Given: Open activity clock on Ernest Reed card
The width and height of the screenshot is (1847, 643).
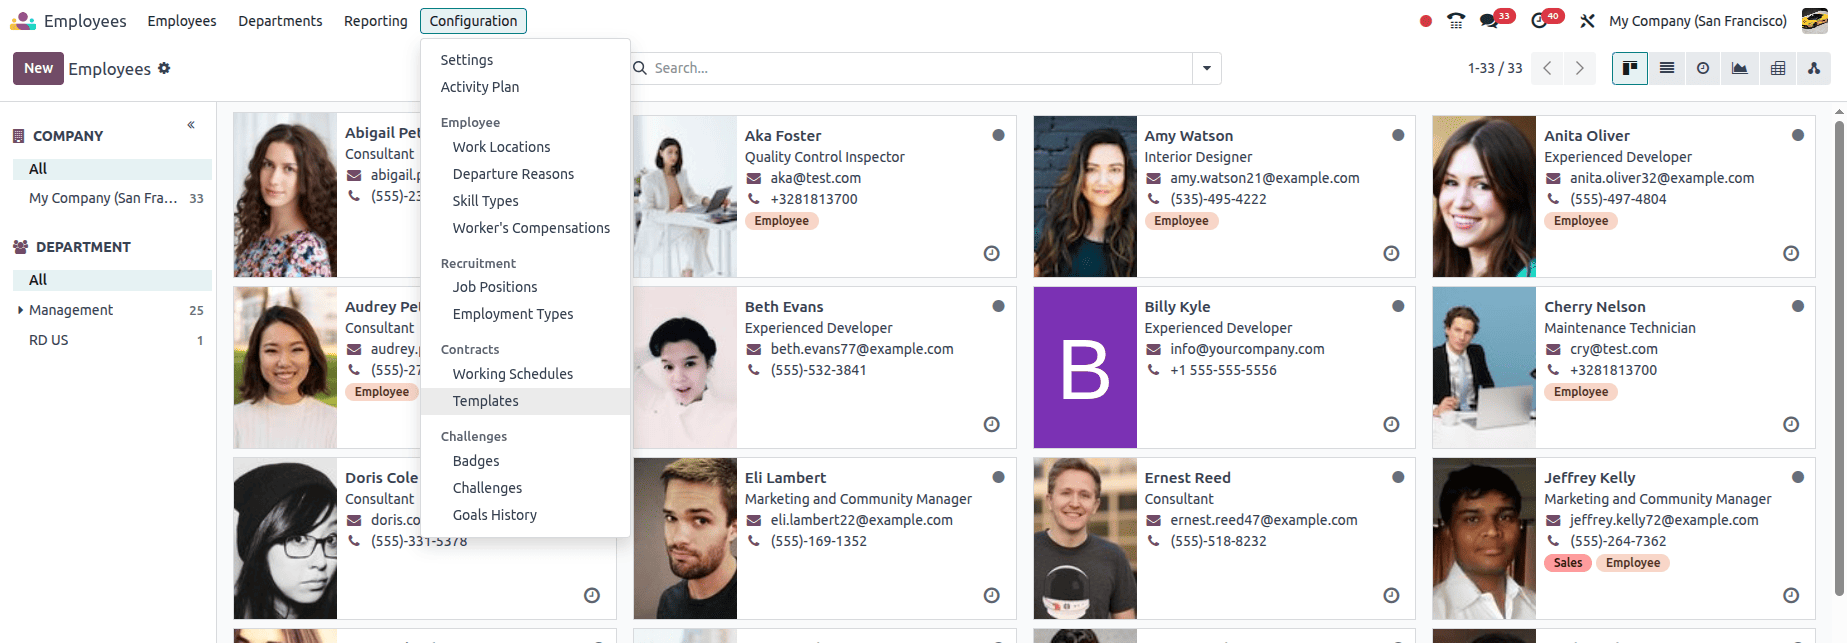Looking at the screenshot, I should click(1391, 596).
